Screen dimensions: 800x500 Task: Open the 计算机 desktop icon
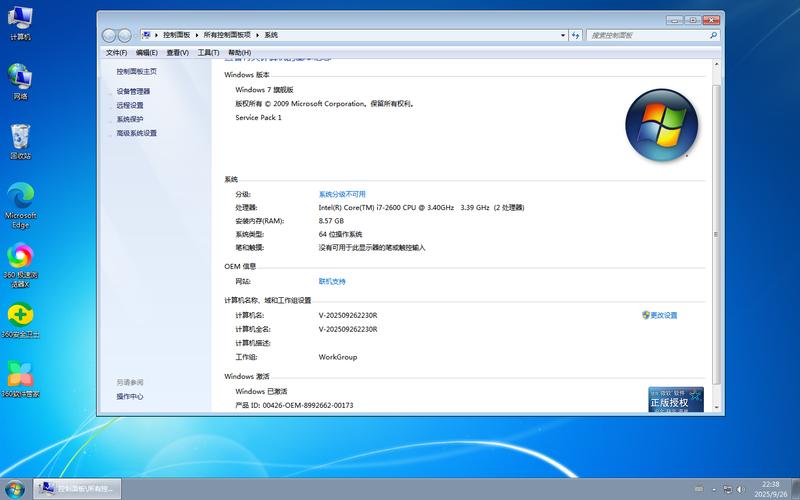[x=20, y=23]
